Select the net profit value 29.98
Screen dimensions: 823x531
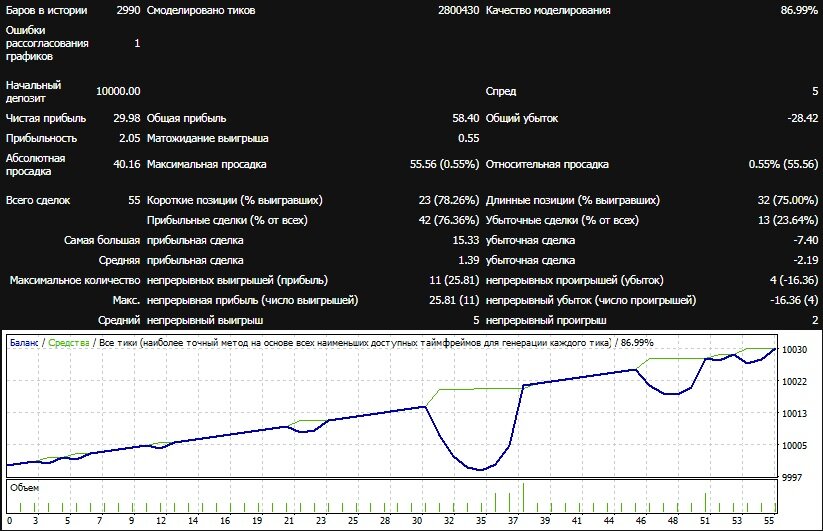(126, 118)
